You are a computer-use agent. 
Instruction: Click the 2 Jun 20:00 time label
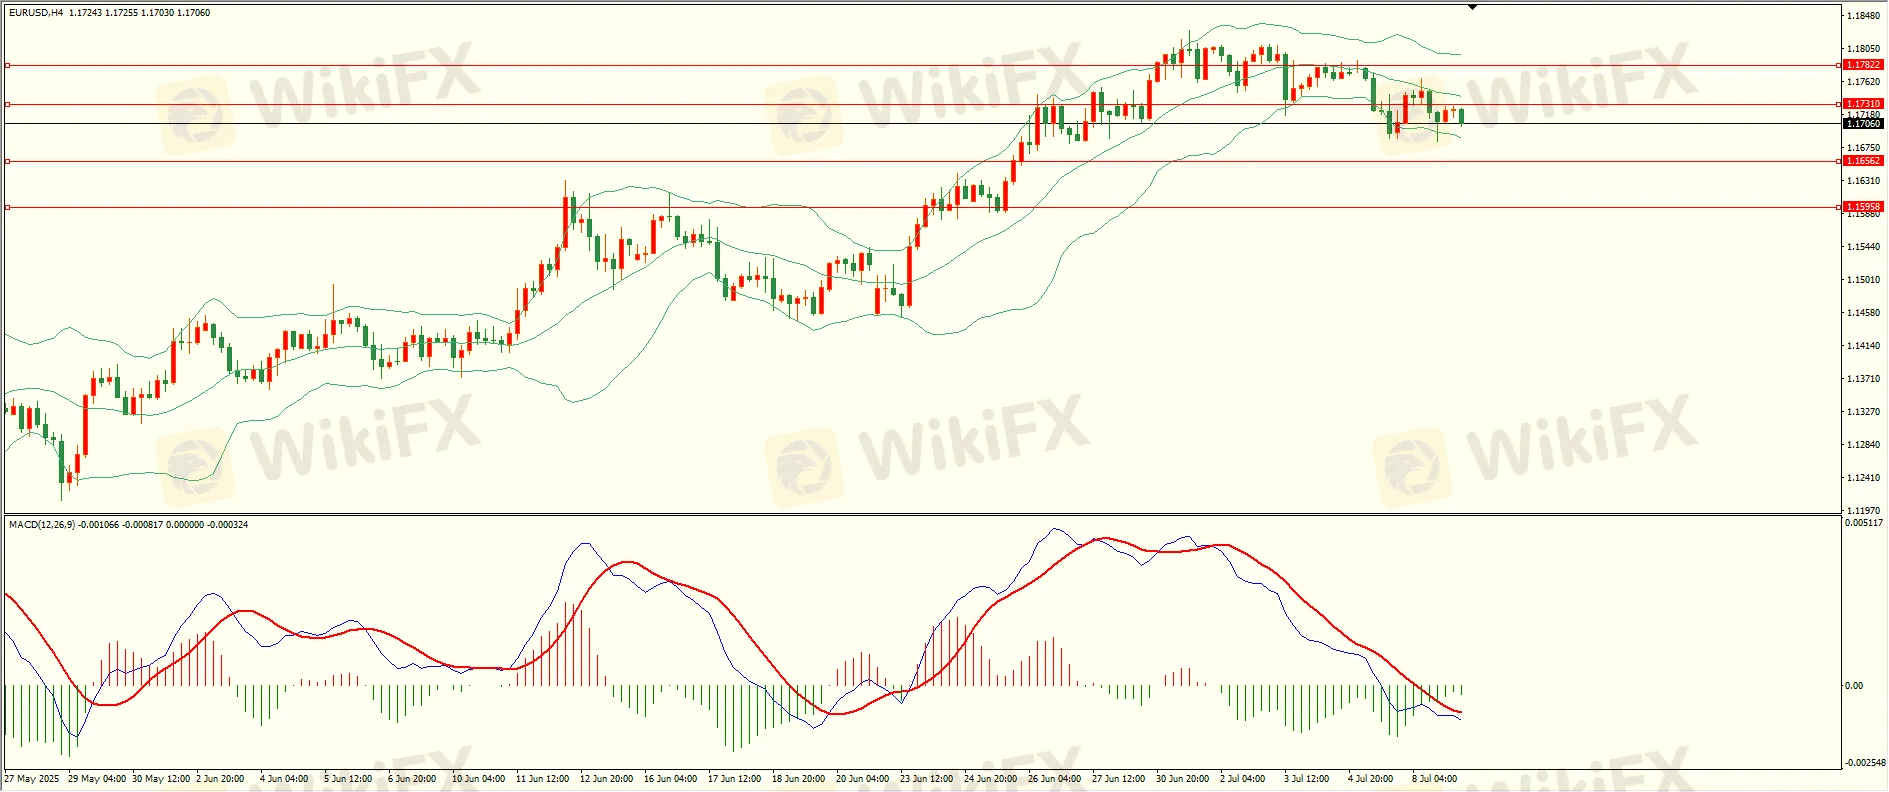click(x=220, y=779)
